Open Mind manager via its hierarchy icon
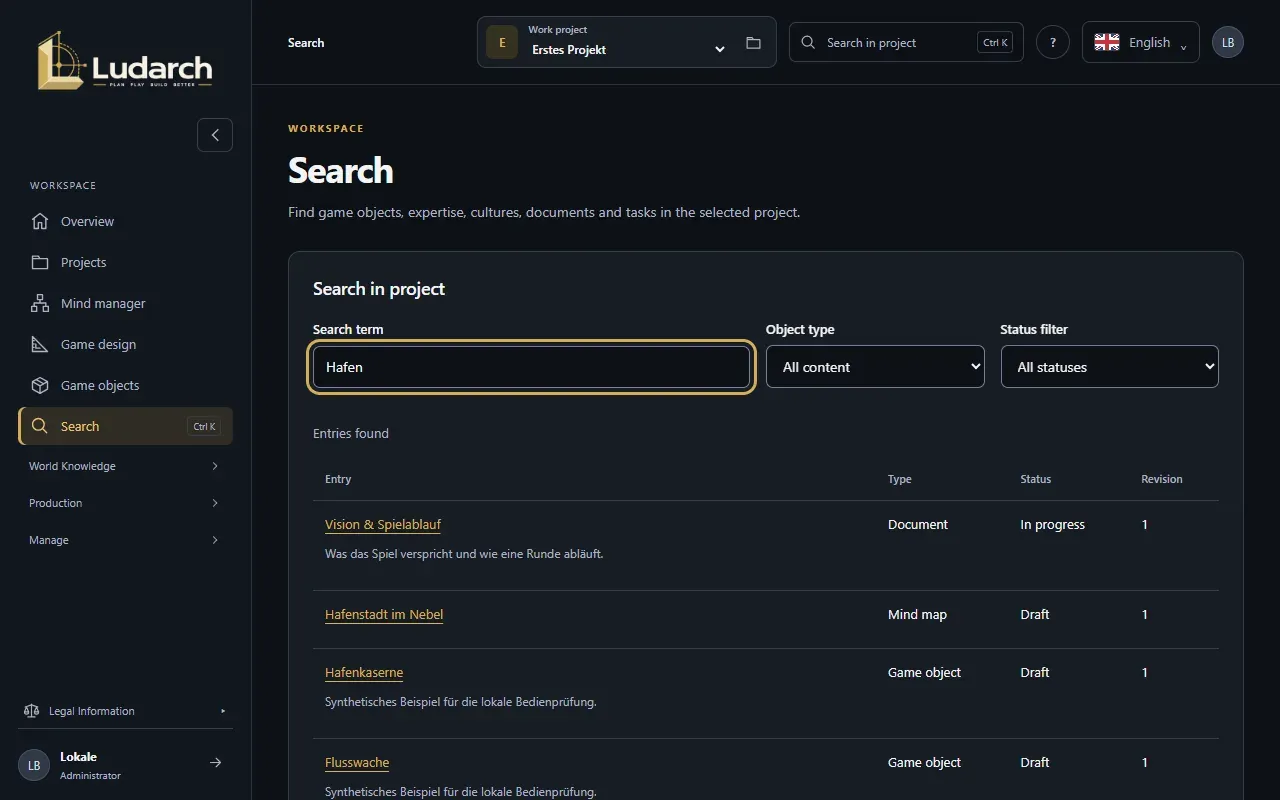Screen dimensions: 1280x800 [x=40, y=303]
